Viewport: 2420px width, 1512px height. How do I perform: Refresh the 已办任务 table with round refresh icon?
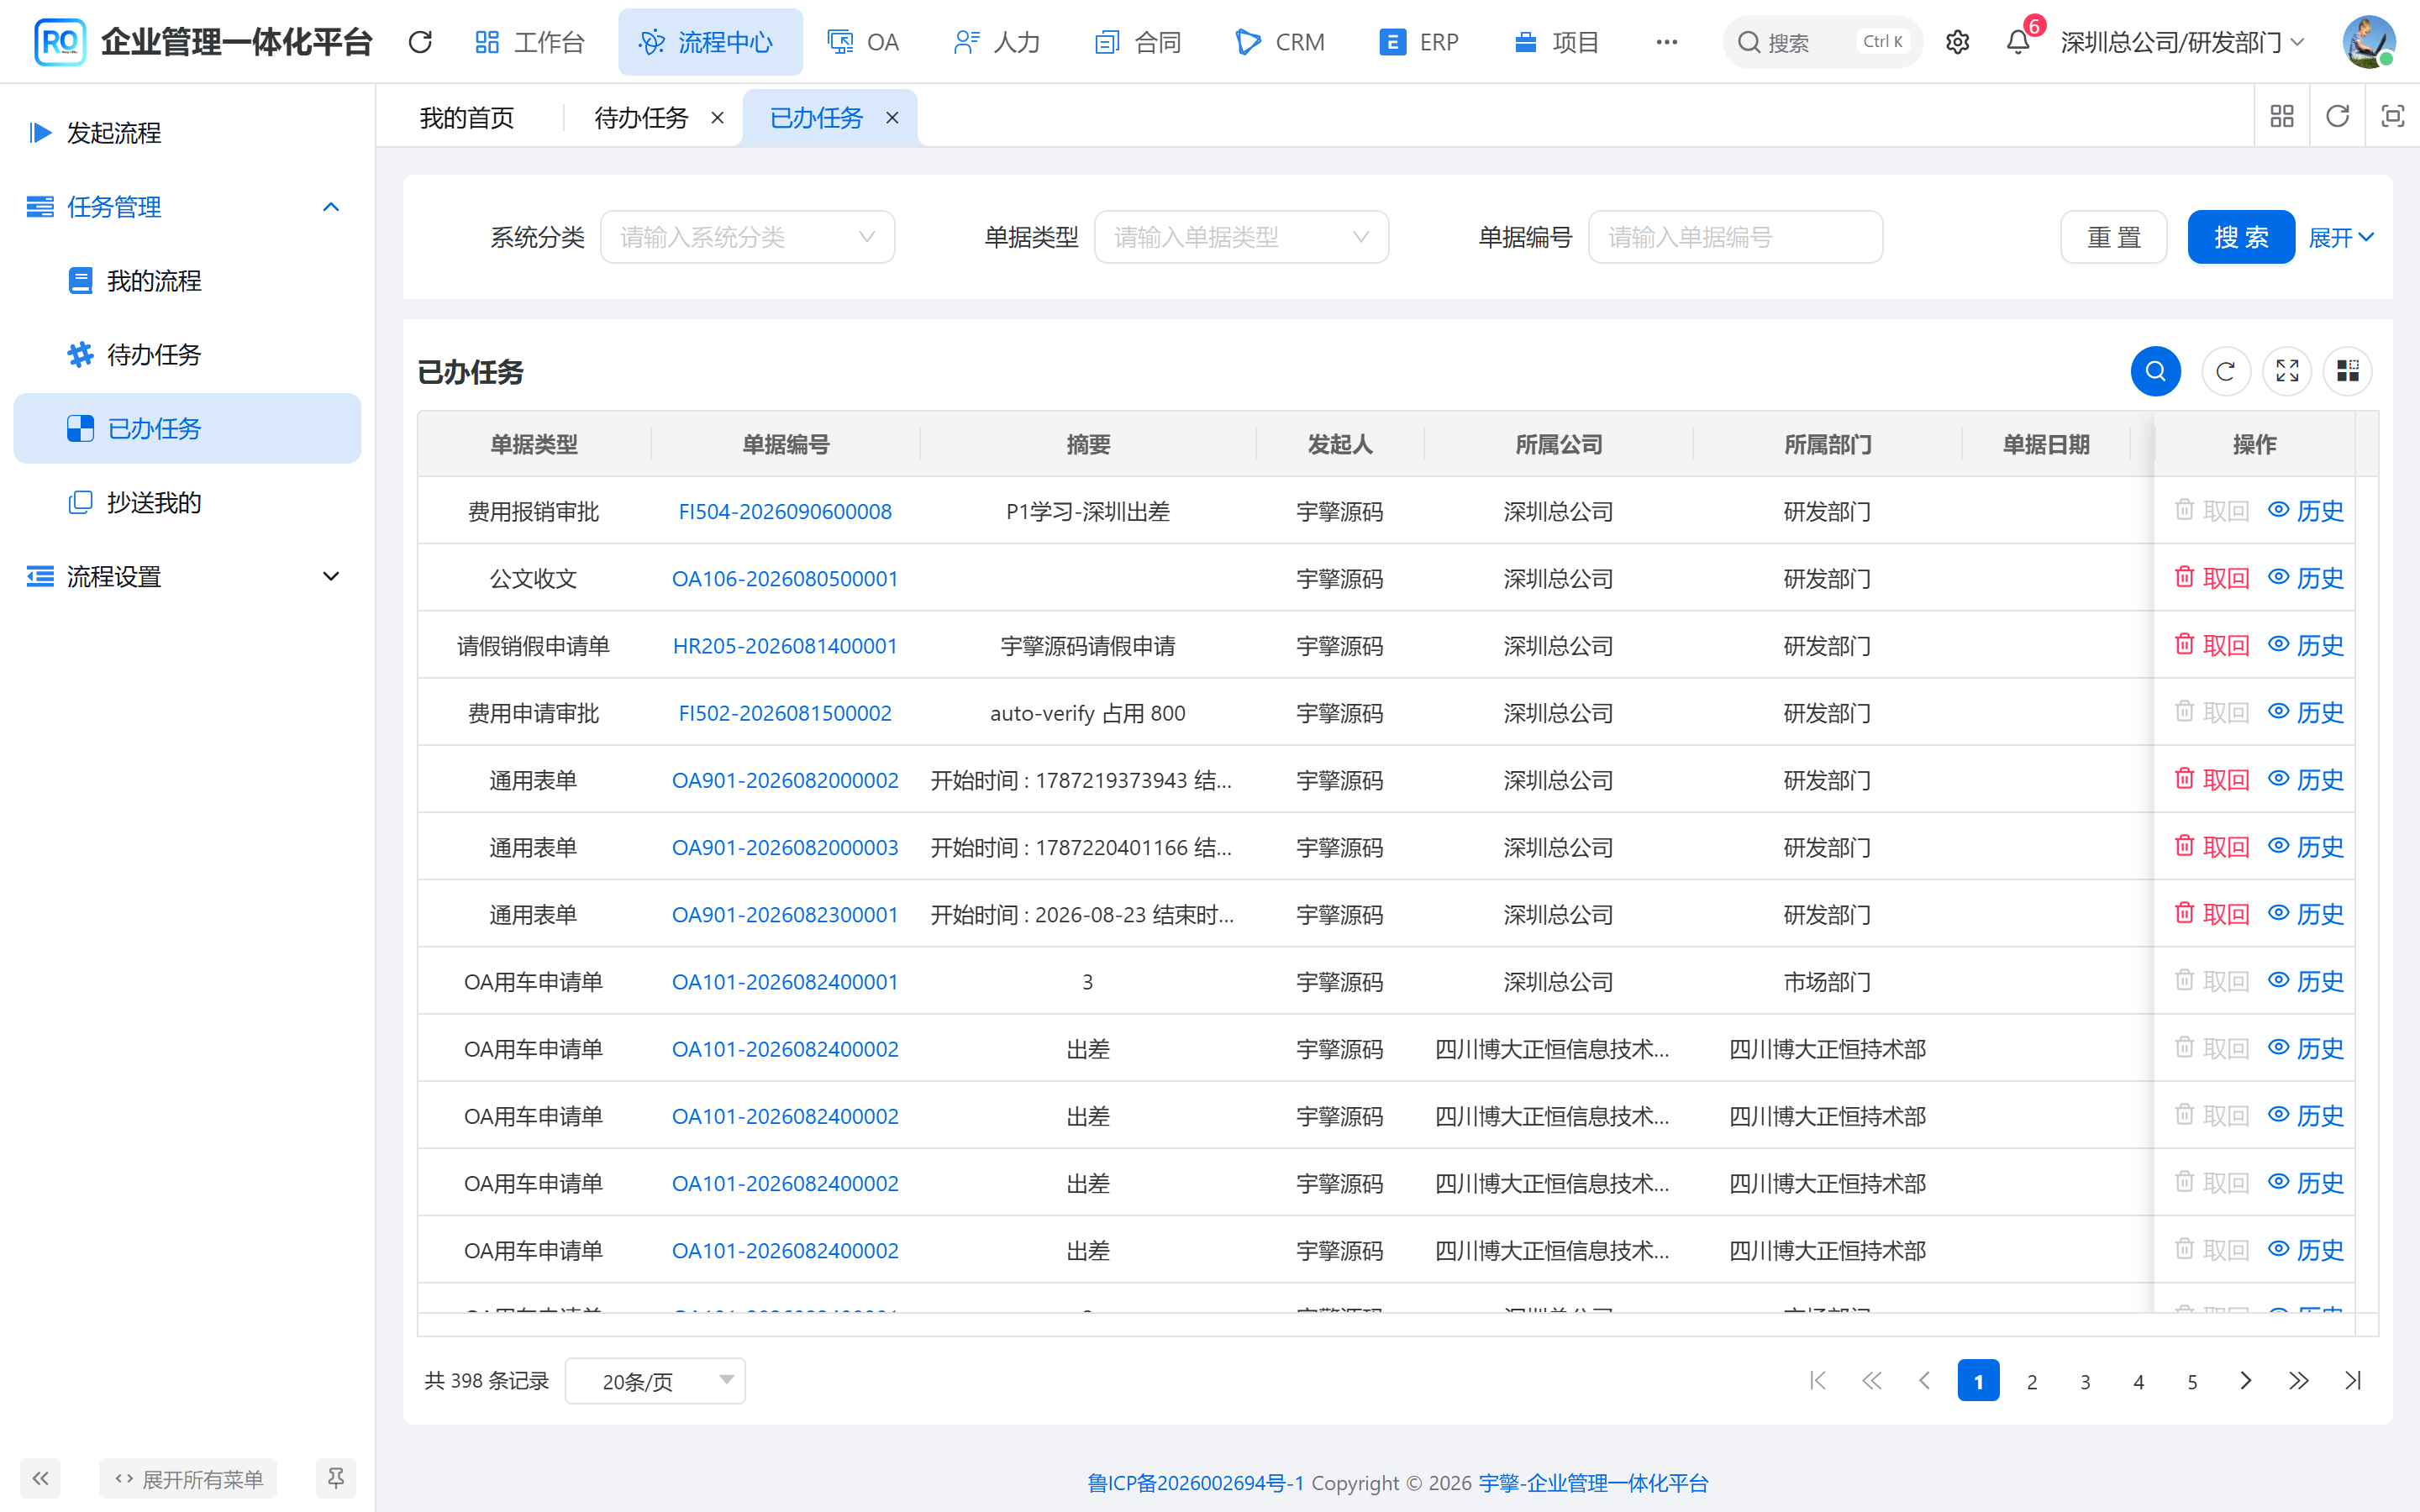point(2225,372)
